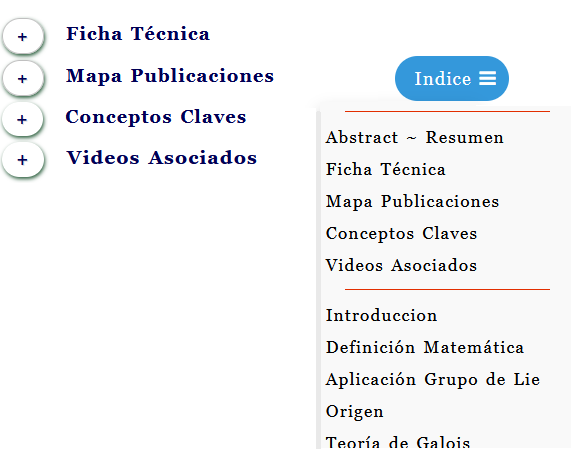Viewport: 586px width, 449px height.
Task: Go to Abstract ~ Resumen in index
Action: (x=414, y=138)
